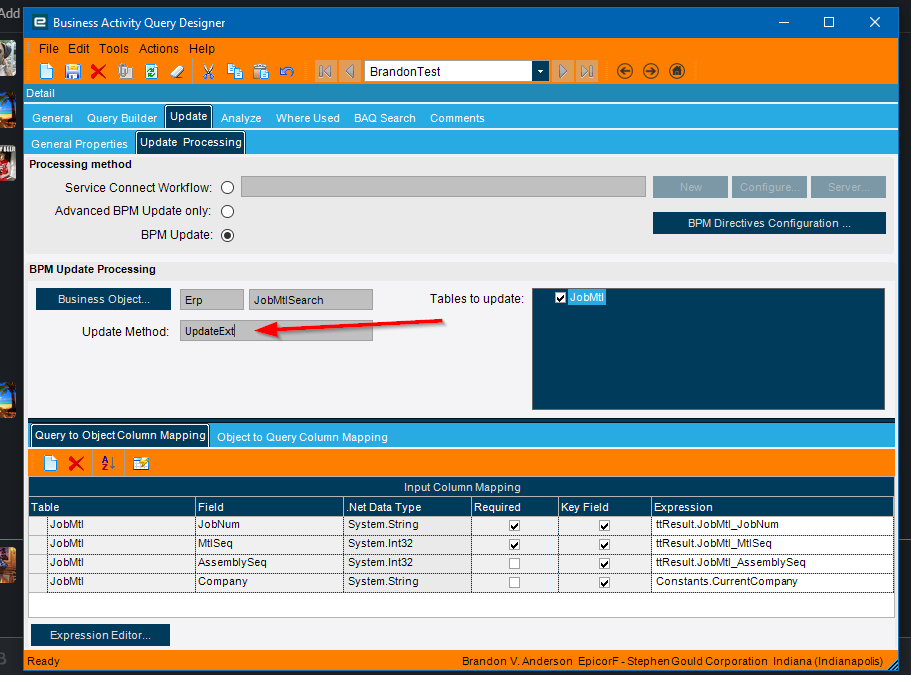Switch to the Analyze tab
Screen dimensions: 911x675
click(241, 118)
